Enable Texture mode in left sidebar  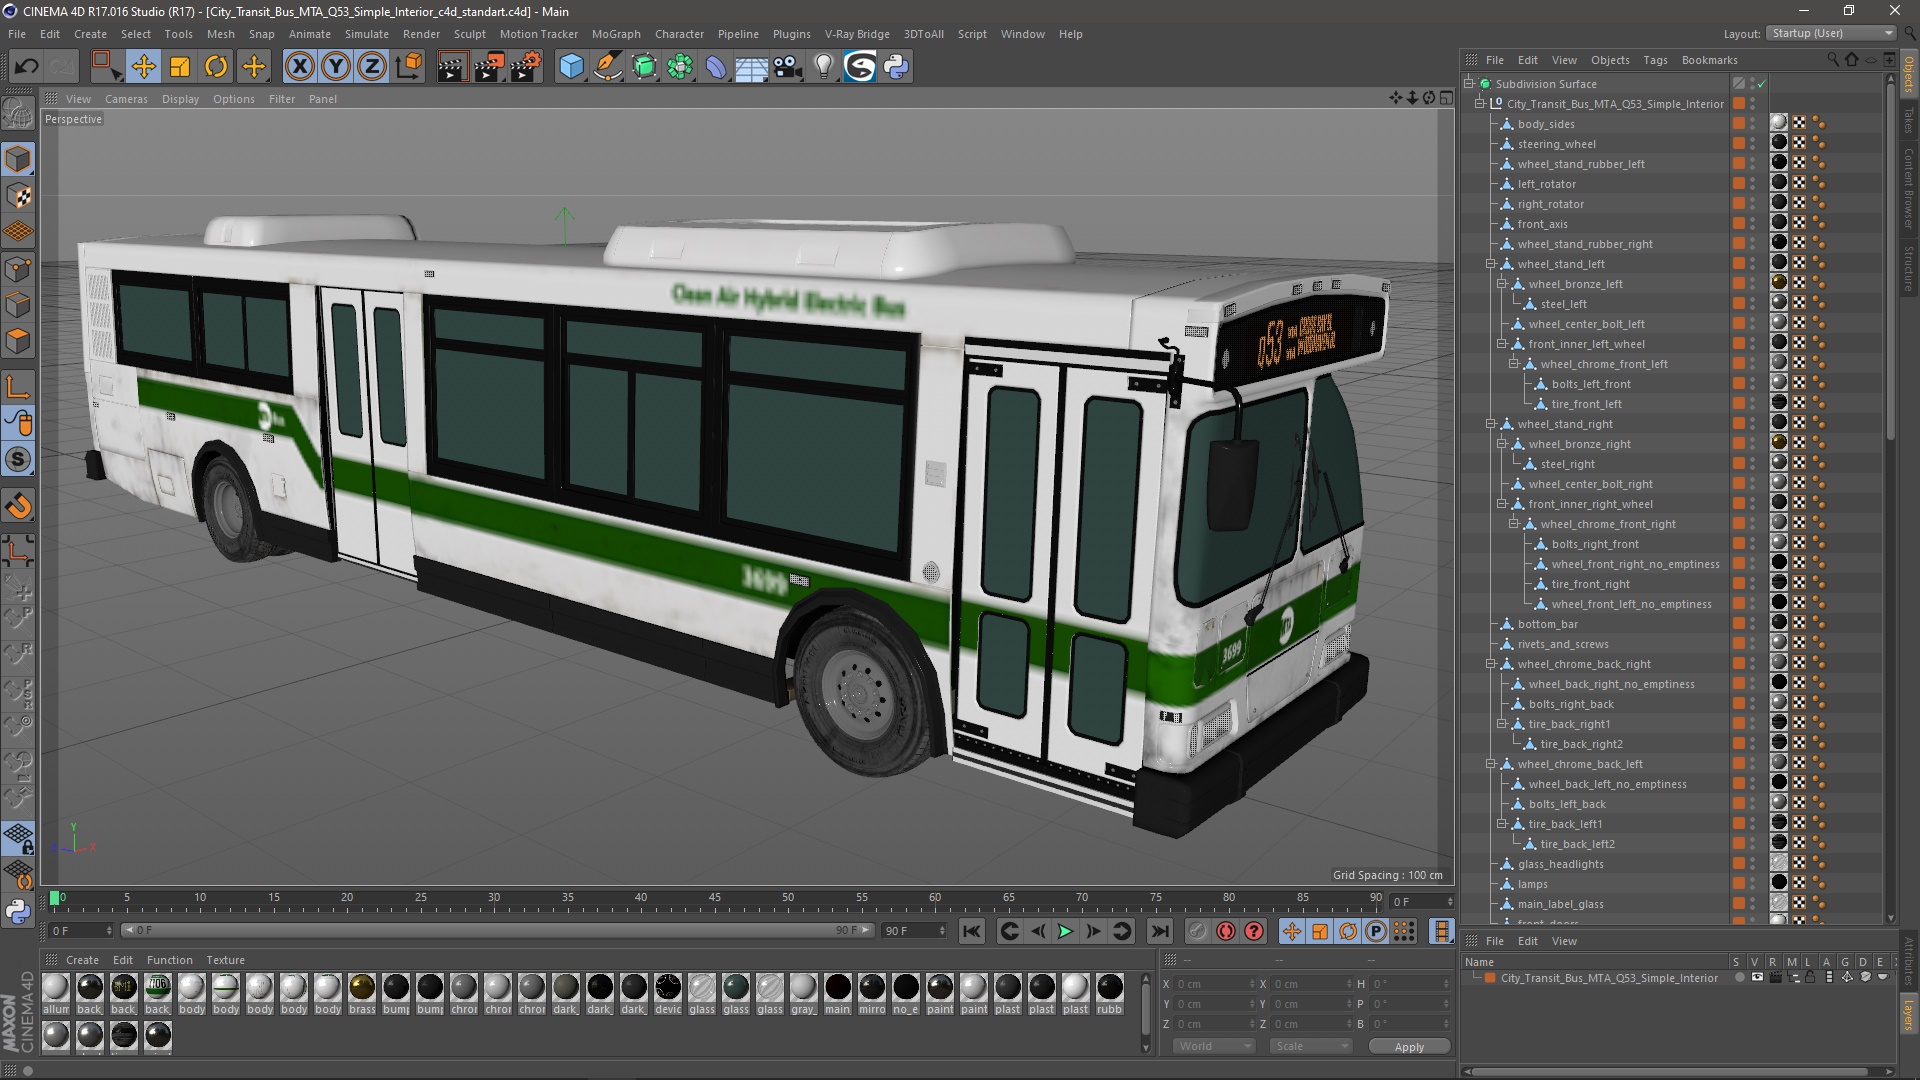coord(18,196)
